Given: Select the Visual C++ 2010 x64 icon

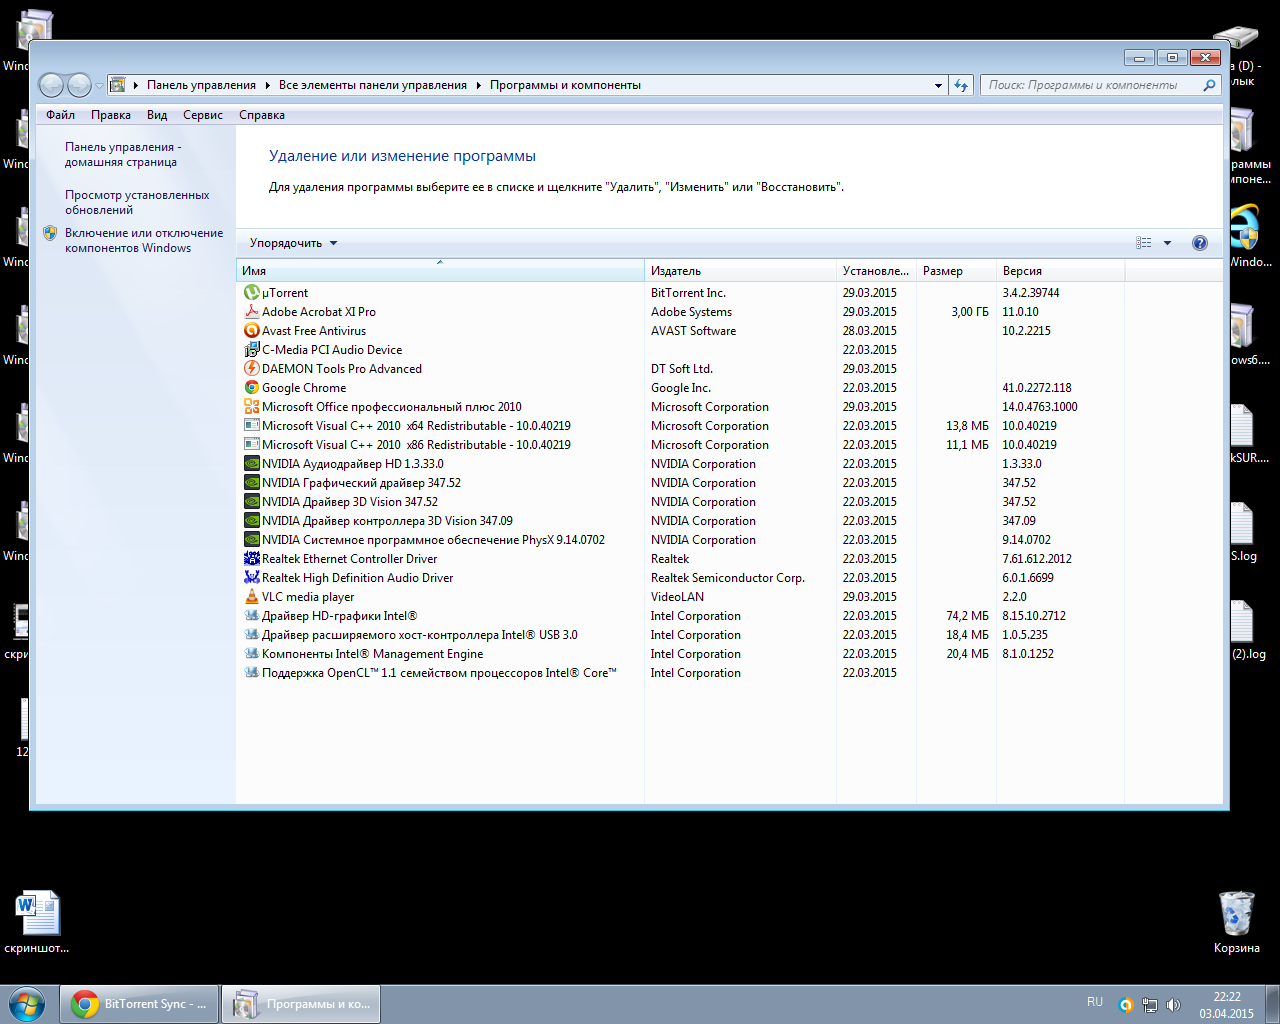Looking at the screenshot, I should tap(252, 426).
